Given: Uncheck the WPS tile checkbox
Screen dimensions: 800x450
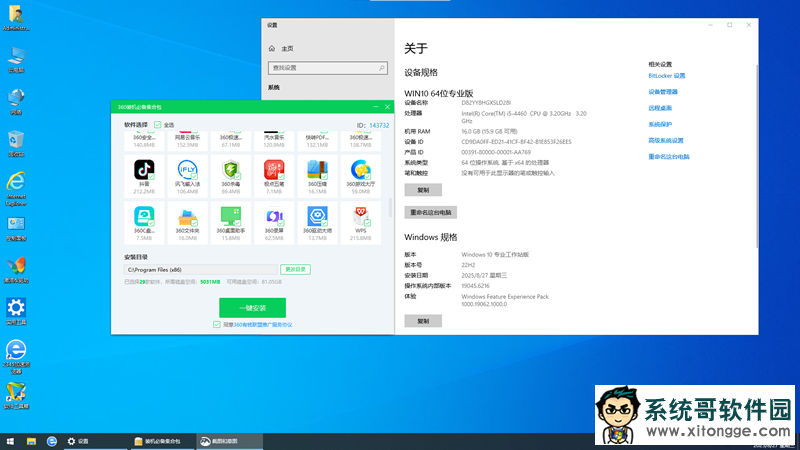Looking at the screenshot, I should coord(368,223).
